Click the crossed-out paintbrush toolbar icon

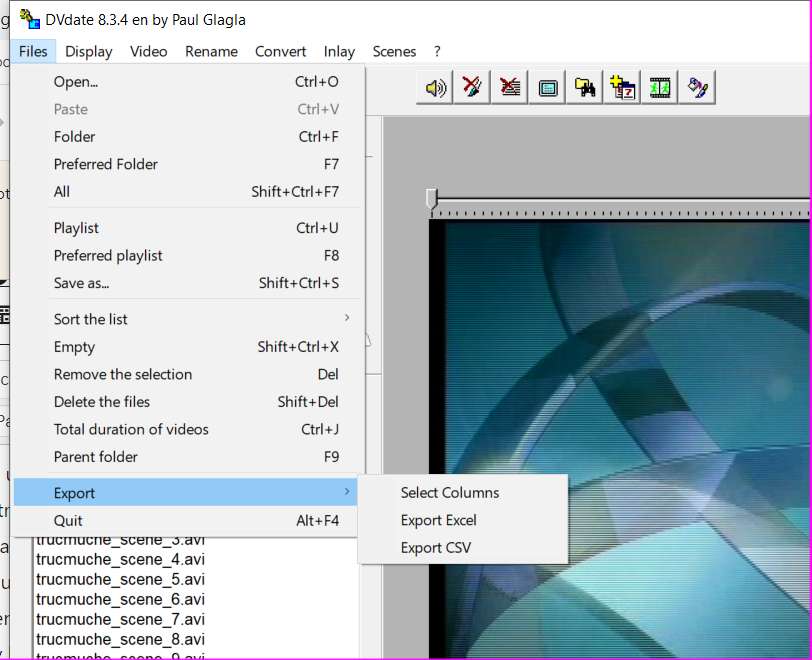(472, 88)
